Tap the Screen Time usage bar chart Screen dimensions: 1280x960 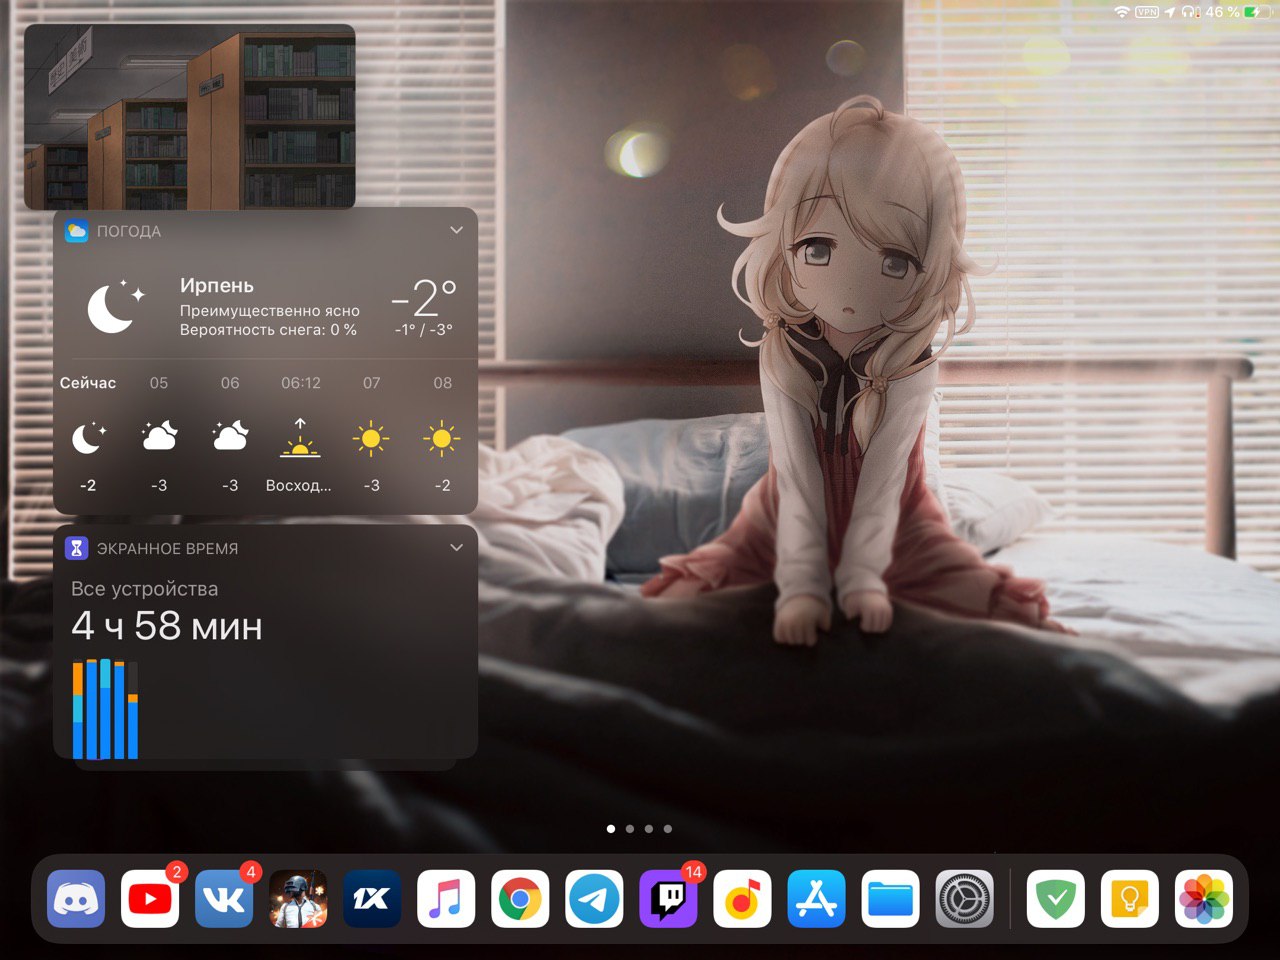(105, 708)
